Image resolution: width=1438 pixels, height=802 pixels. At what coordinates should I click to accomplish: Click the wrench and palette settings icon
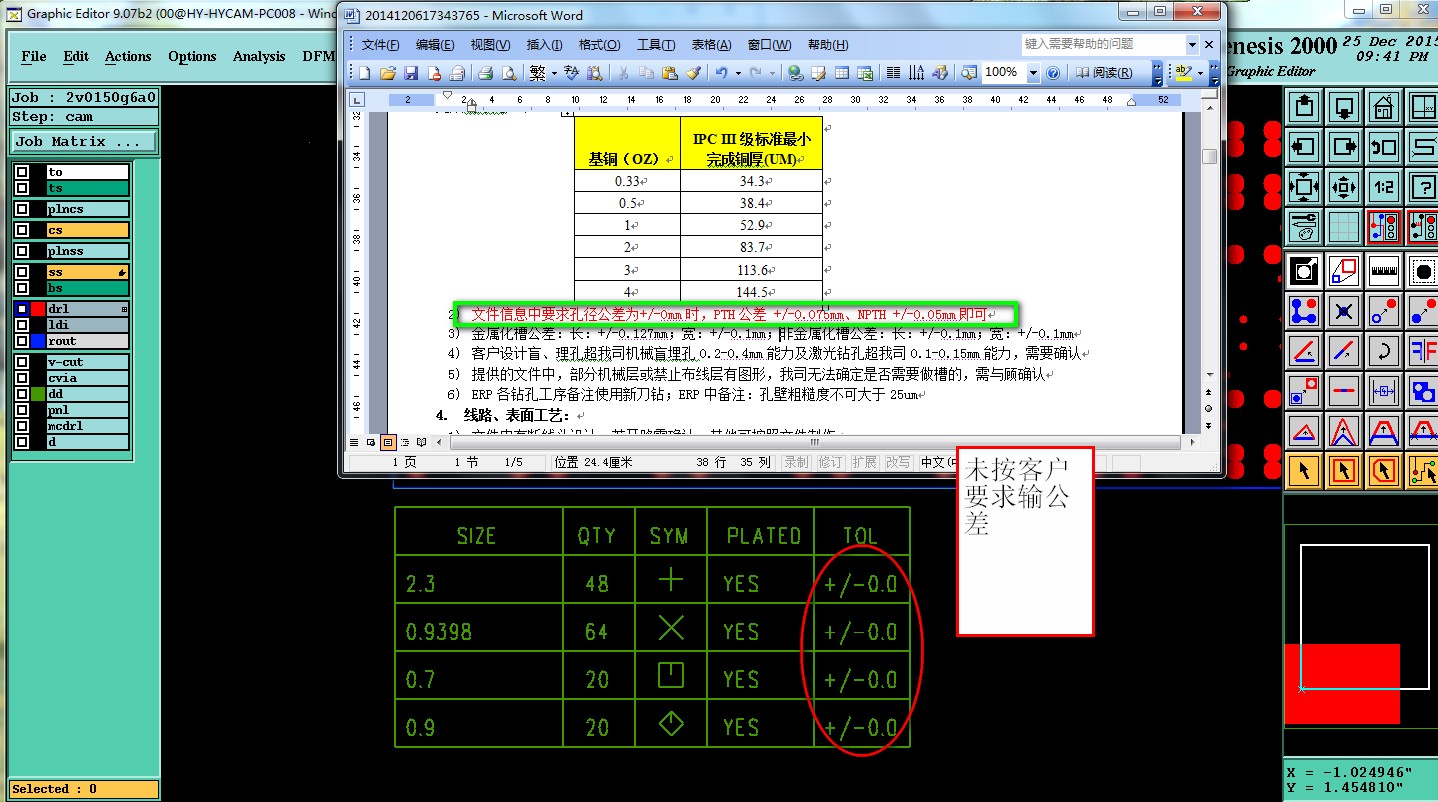coord(1304,227)
